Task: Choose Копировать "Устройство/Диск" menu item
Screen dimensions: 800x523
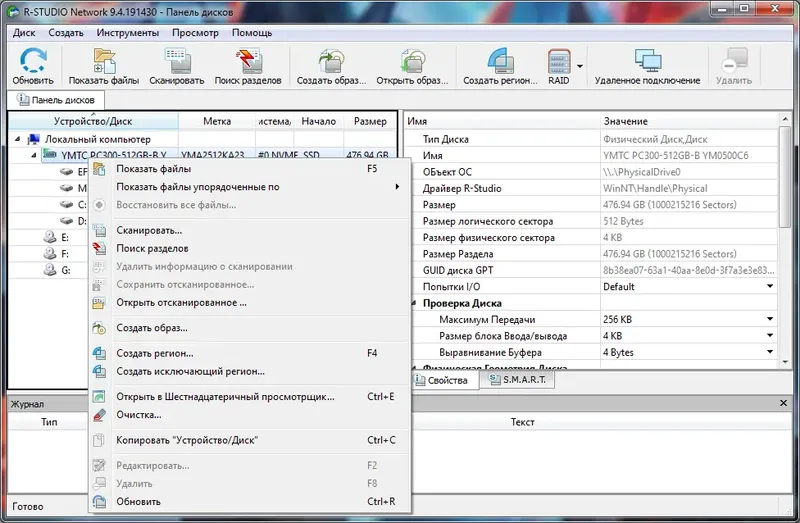Action: pos(249,440)
